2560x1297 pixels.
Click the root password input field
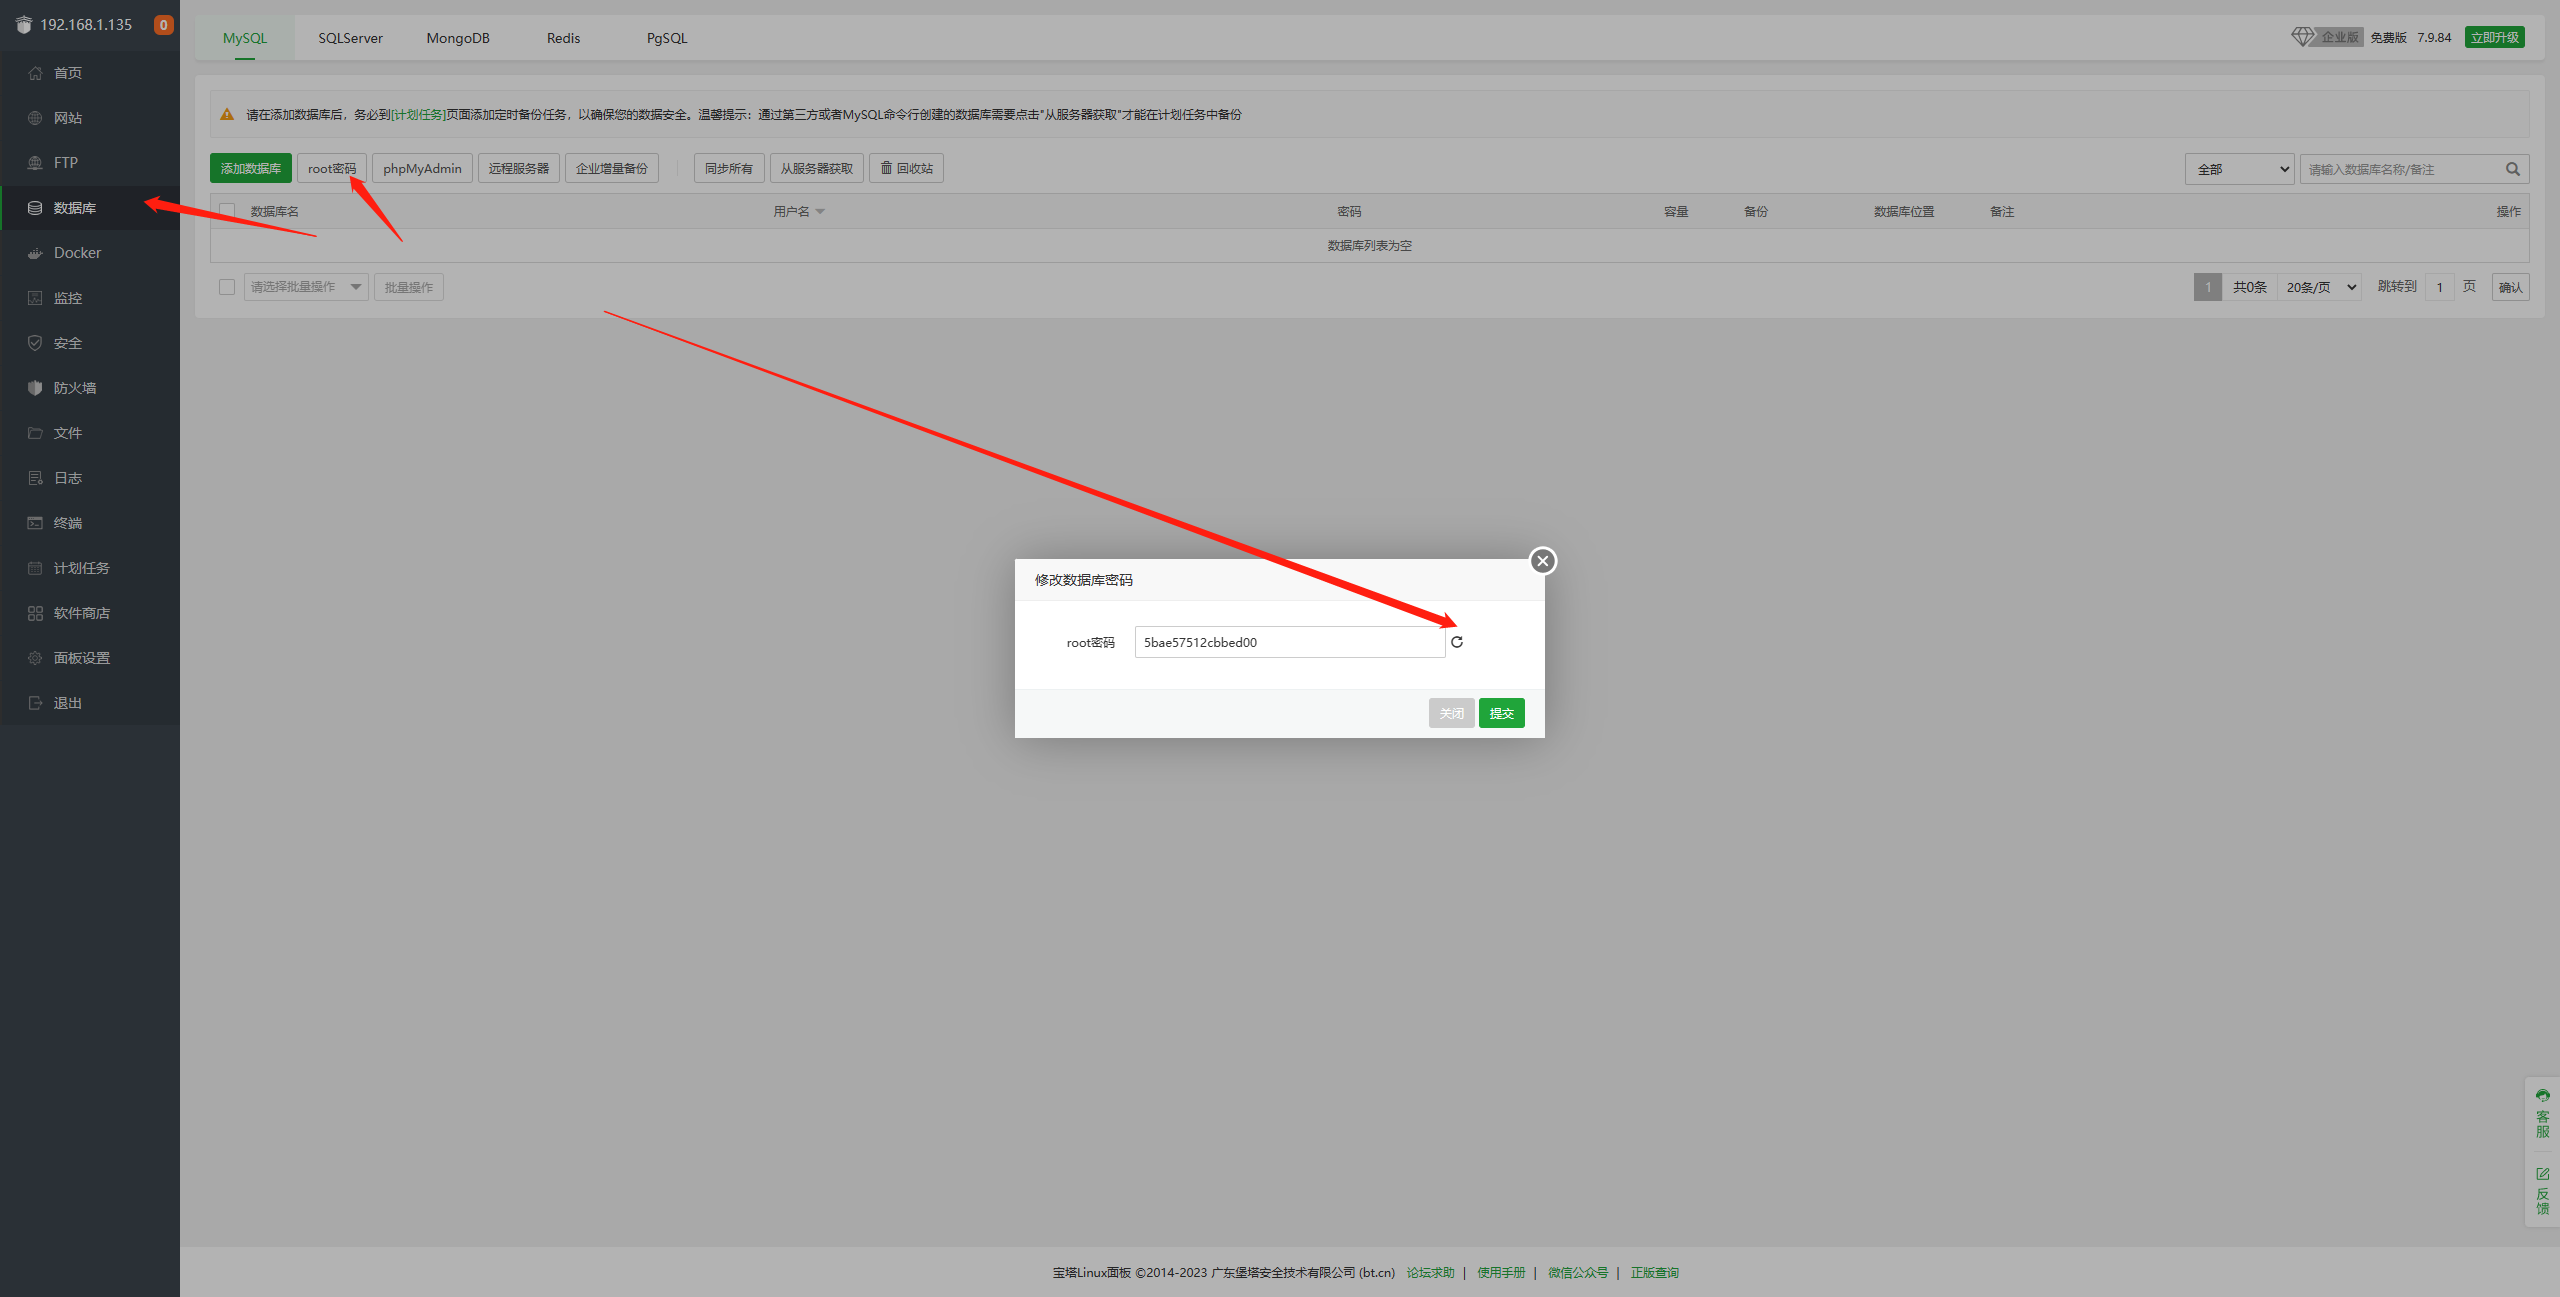click(1289, 642)
